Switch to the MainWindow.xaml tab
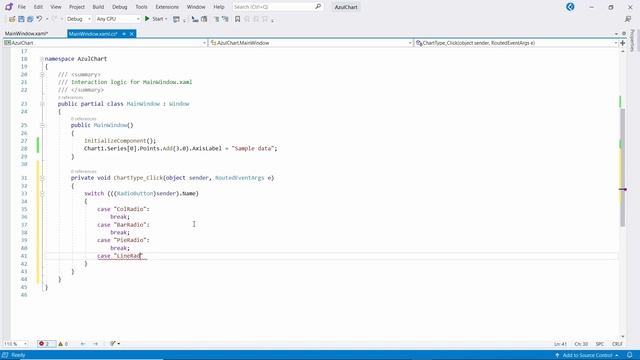The width and height of the screenshot is (640, 360). 27,34
